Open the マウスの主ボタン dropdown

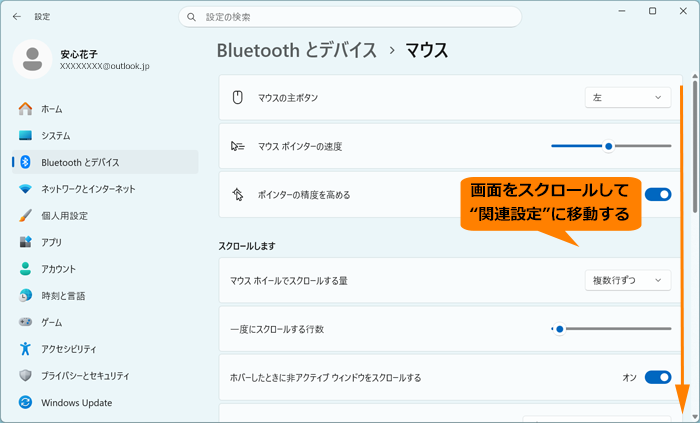628,97
